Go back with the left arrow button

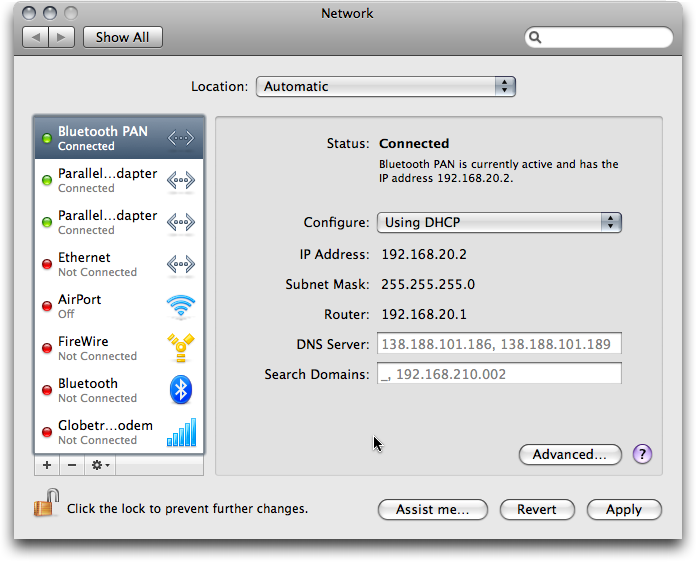[36, 37]
